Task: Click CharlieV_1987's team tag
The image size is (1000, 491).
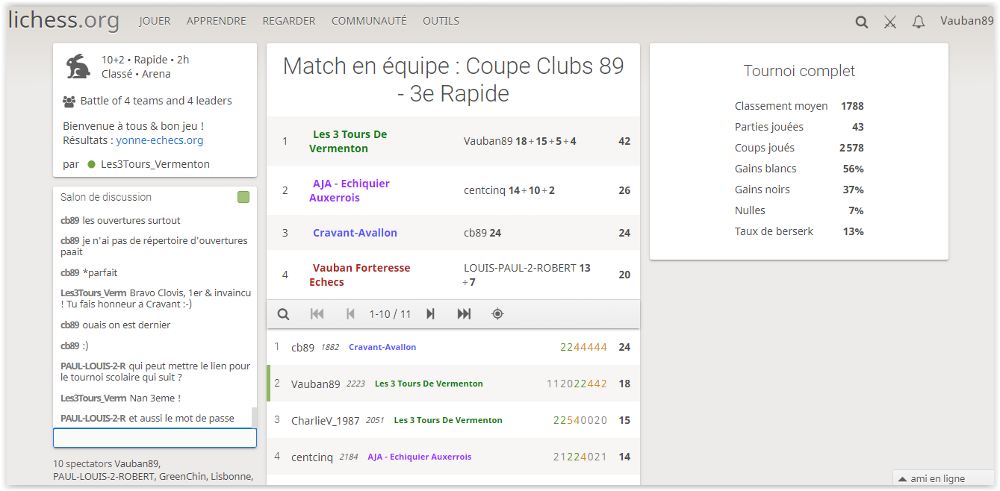Action: (x=448, y=420)
